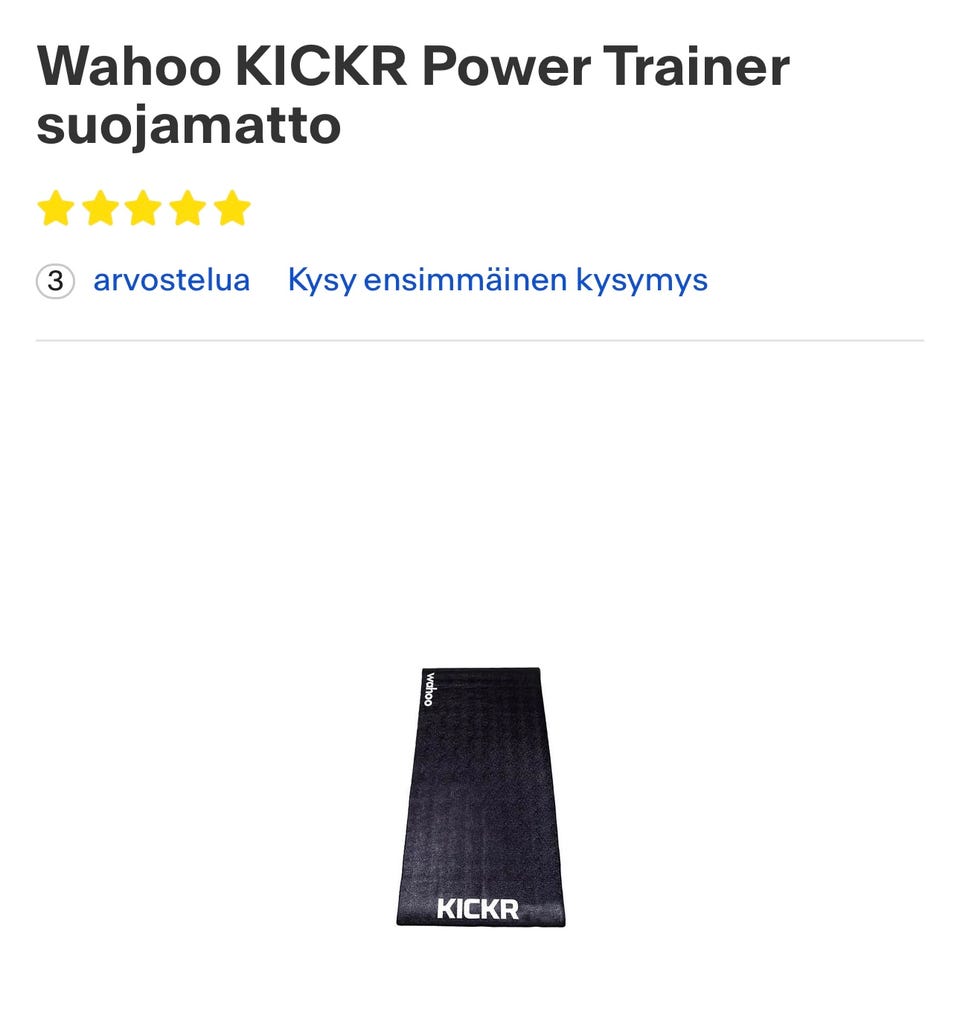Click the word "Kysy" in the blue link
This screenshot has width=960, height=1031.
click(x=322, y=281)
